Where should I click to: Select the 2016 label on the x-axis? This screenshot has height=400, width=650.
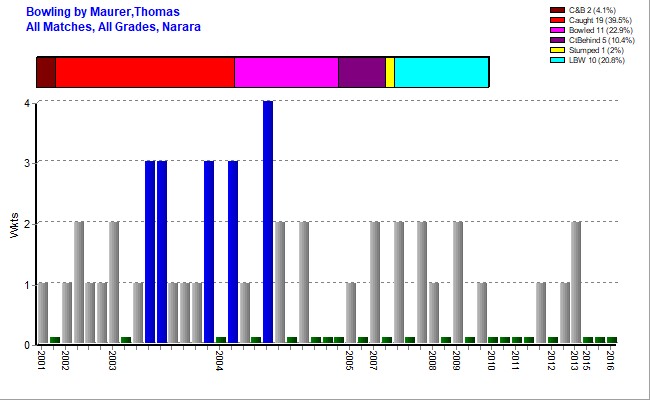click(610, 361)
